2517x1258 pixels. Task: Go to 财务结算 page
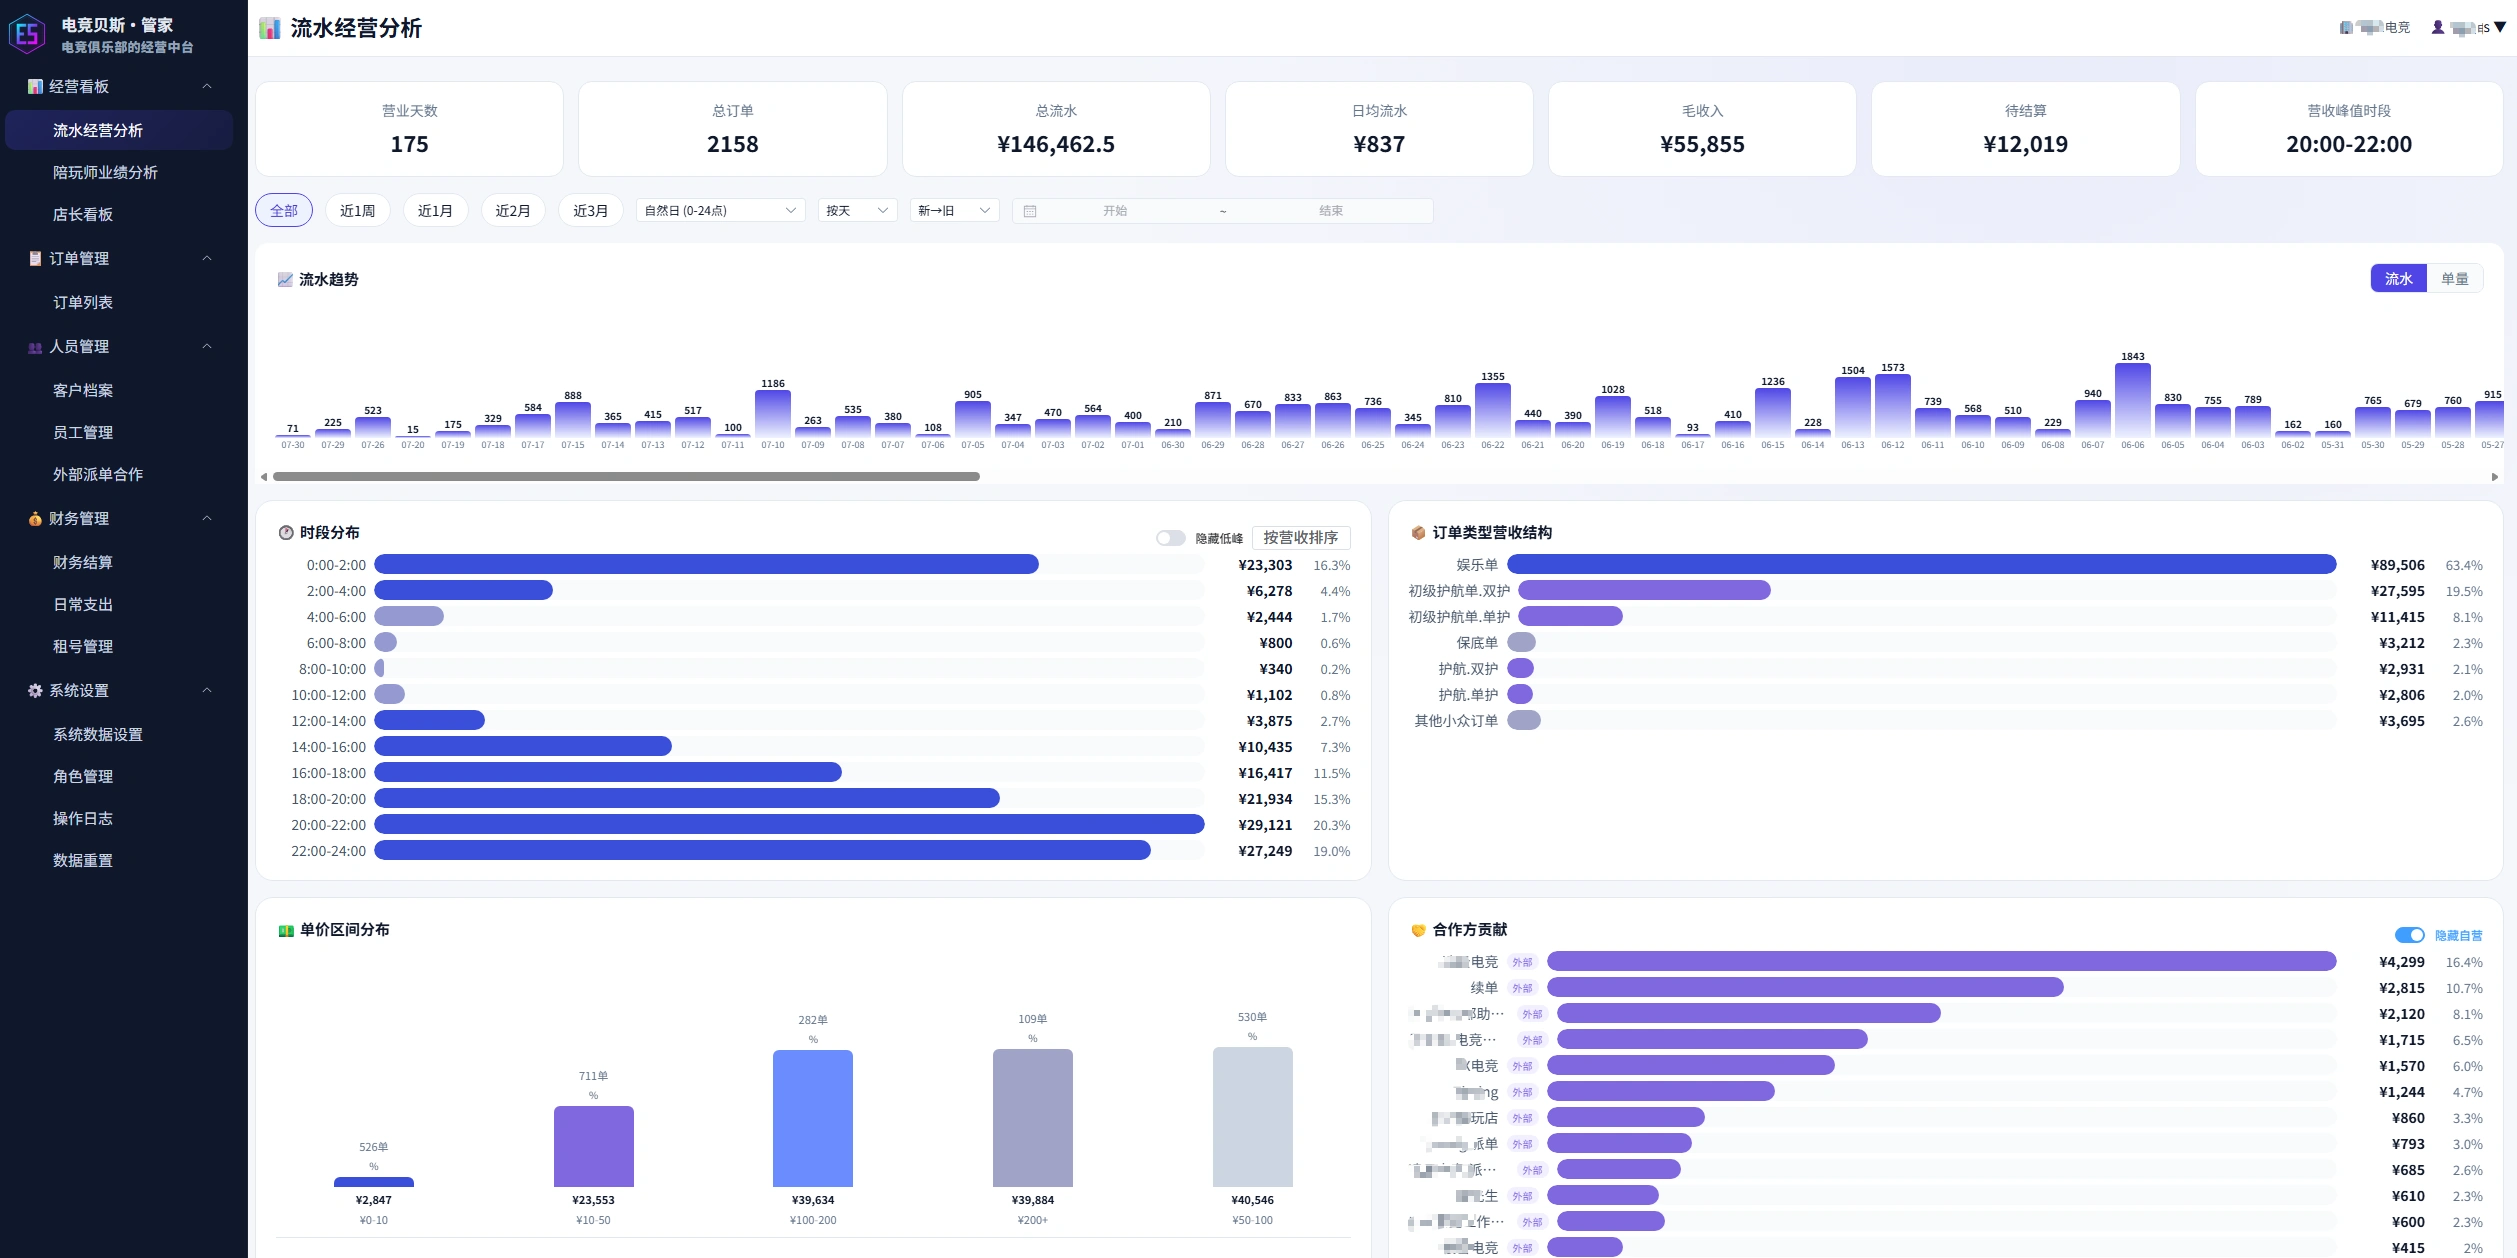119,563
